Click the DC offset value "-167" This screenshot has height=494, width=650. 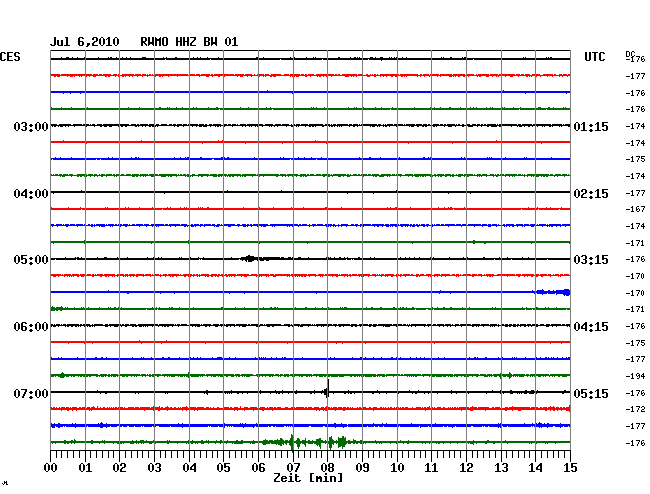coord(635,209)
